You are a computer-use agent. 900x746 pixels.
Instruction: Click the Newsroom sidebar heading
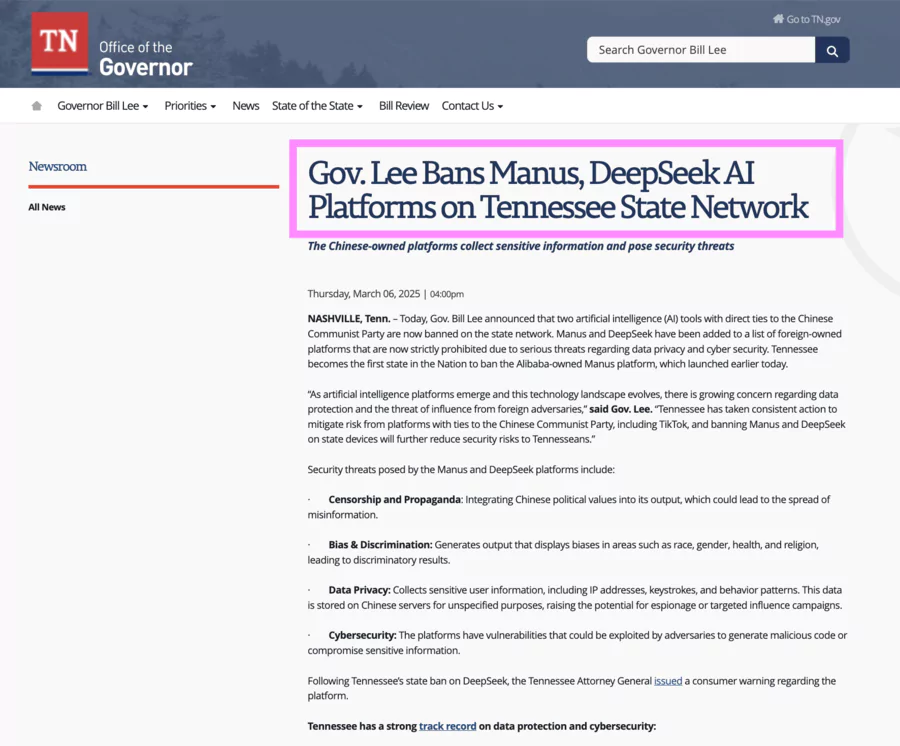pyautogui.click(x=57, y=166)
